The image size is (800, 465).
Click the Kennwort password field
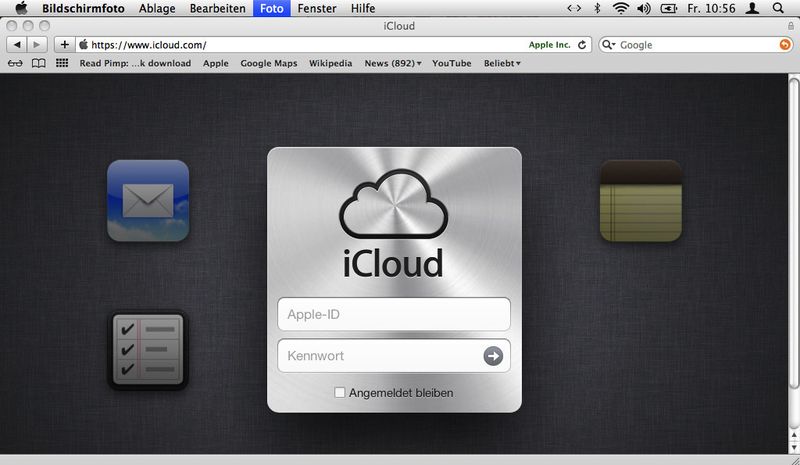(x=394, y=356)
